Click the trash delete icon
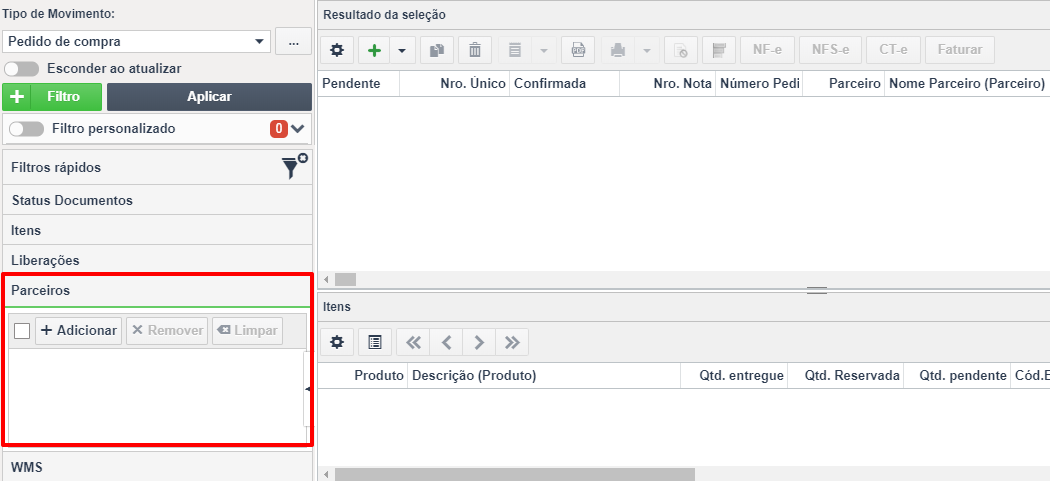Viewport: 1050px width, 481px height. coord(475,50)
